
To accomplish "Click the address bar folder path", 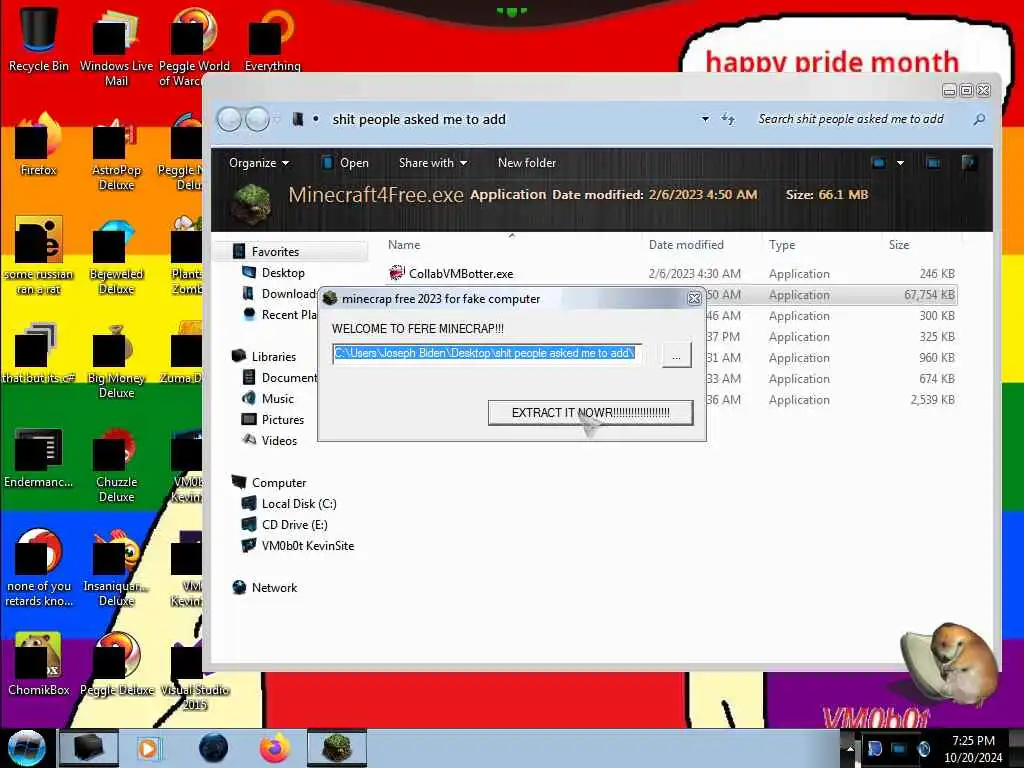I will coord(419,120).
